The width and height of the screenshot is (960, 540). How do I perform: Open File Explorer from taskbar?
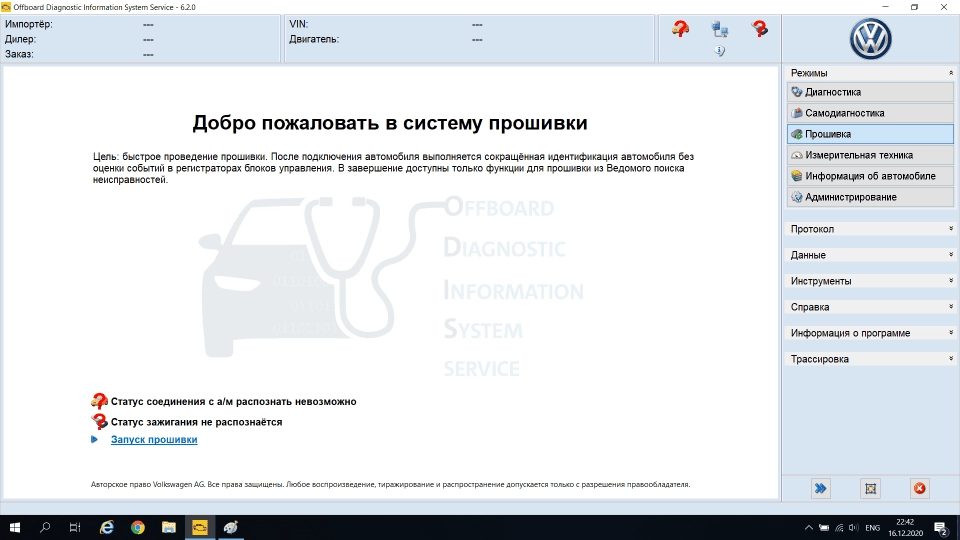pyautogui.click(x=168, y=527)
